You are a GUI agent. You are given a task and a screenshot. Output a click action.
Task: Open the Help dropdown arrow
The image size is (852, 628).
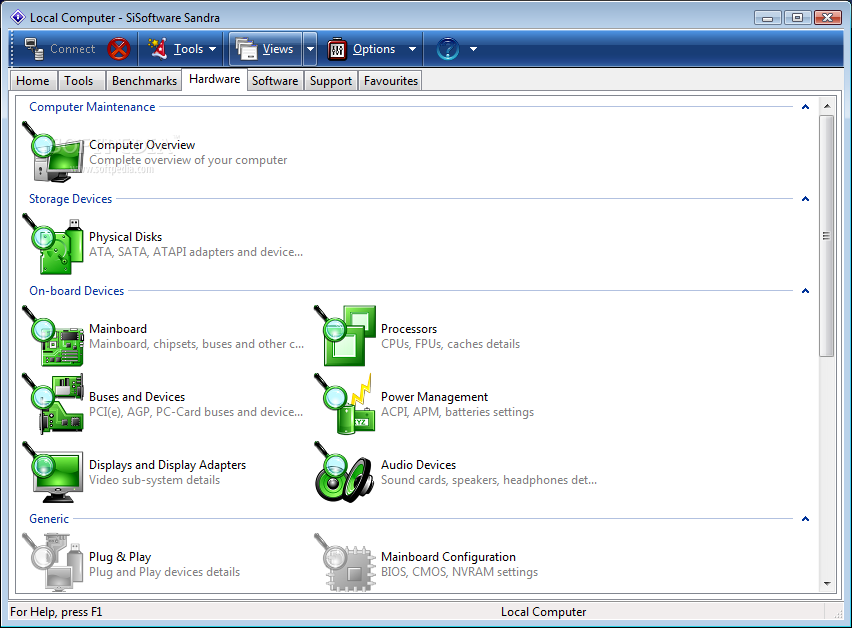click(473, 49)
